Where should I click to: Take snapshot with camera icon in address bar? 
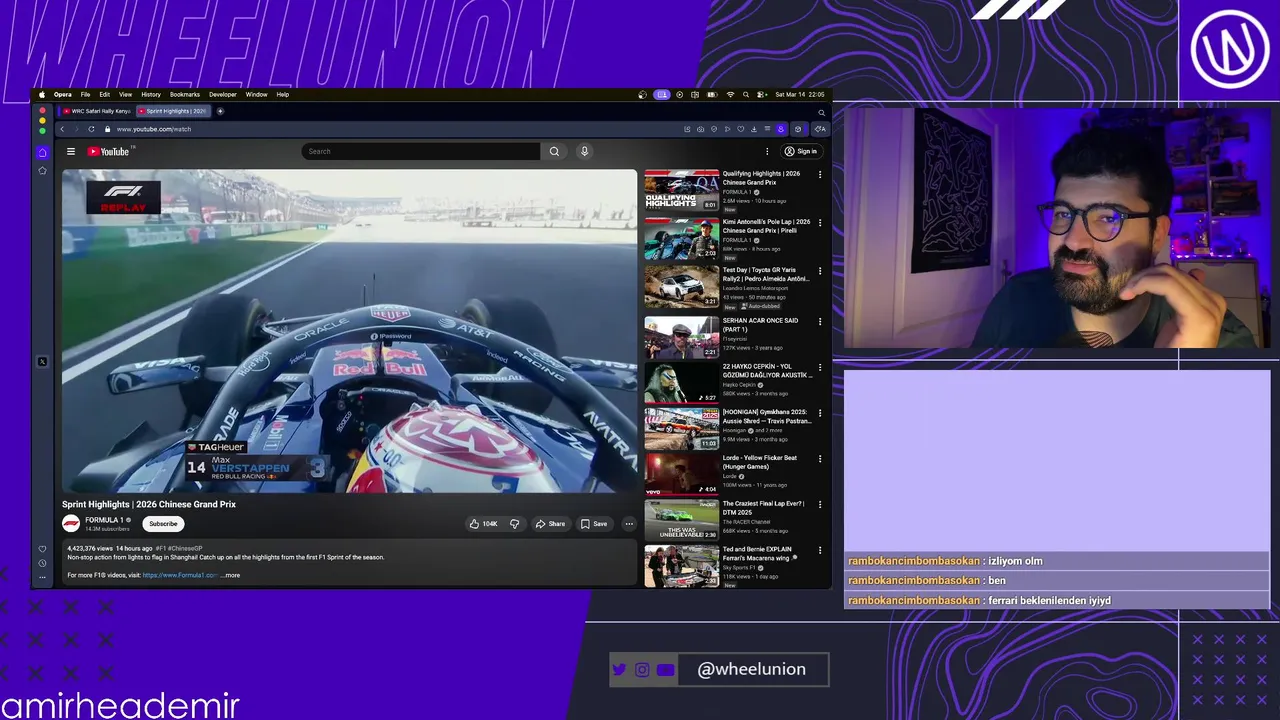[700, 129]
